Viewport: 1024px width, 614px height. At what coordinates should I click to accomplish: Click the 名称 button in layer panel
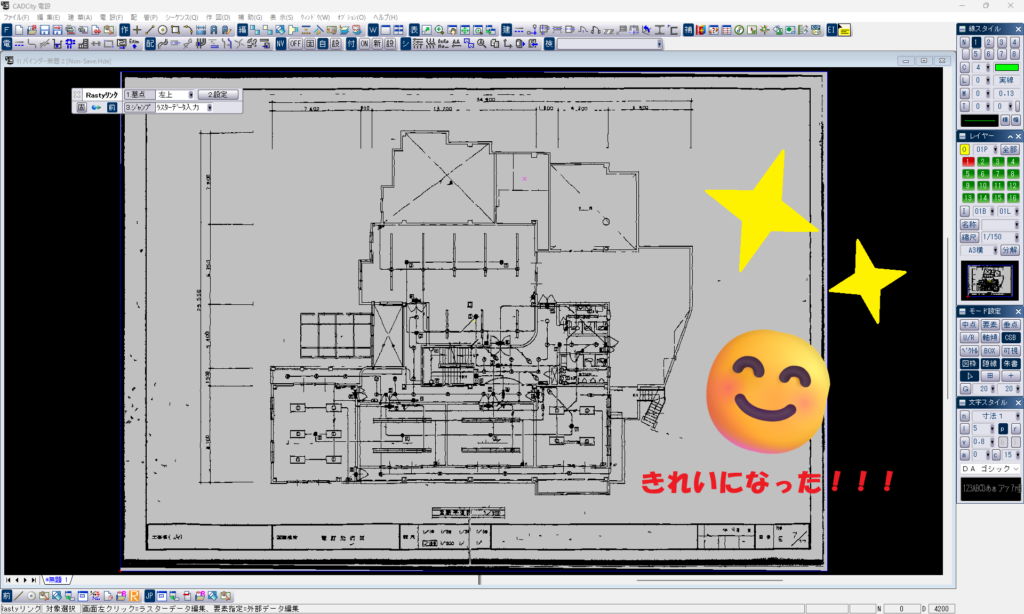969,224
